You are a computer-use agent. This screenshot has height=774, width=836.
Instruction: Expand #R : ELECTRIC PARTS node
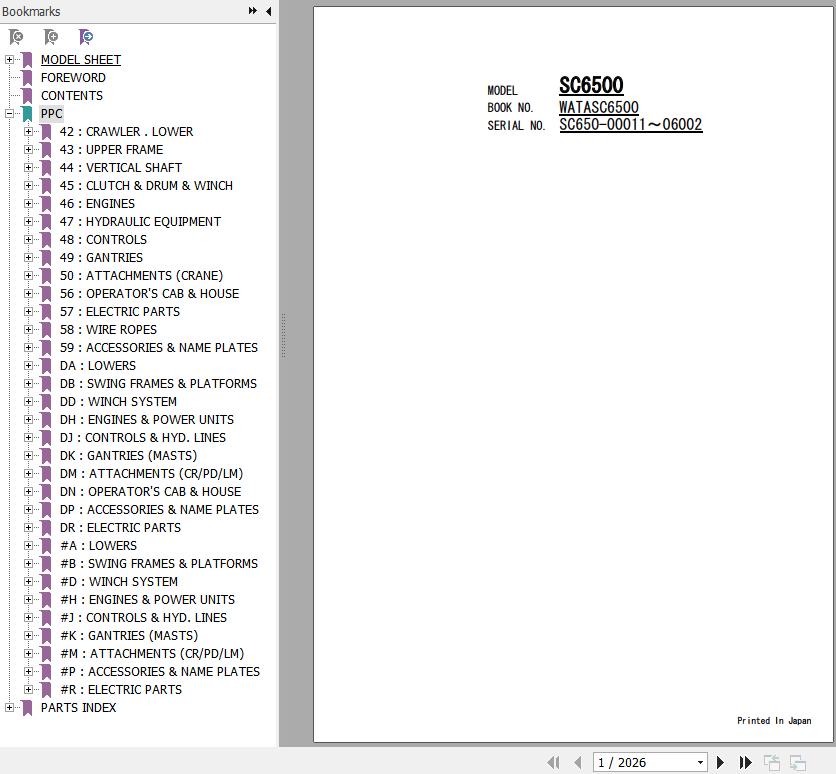coord(28,689)
